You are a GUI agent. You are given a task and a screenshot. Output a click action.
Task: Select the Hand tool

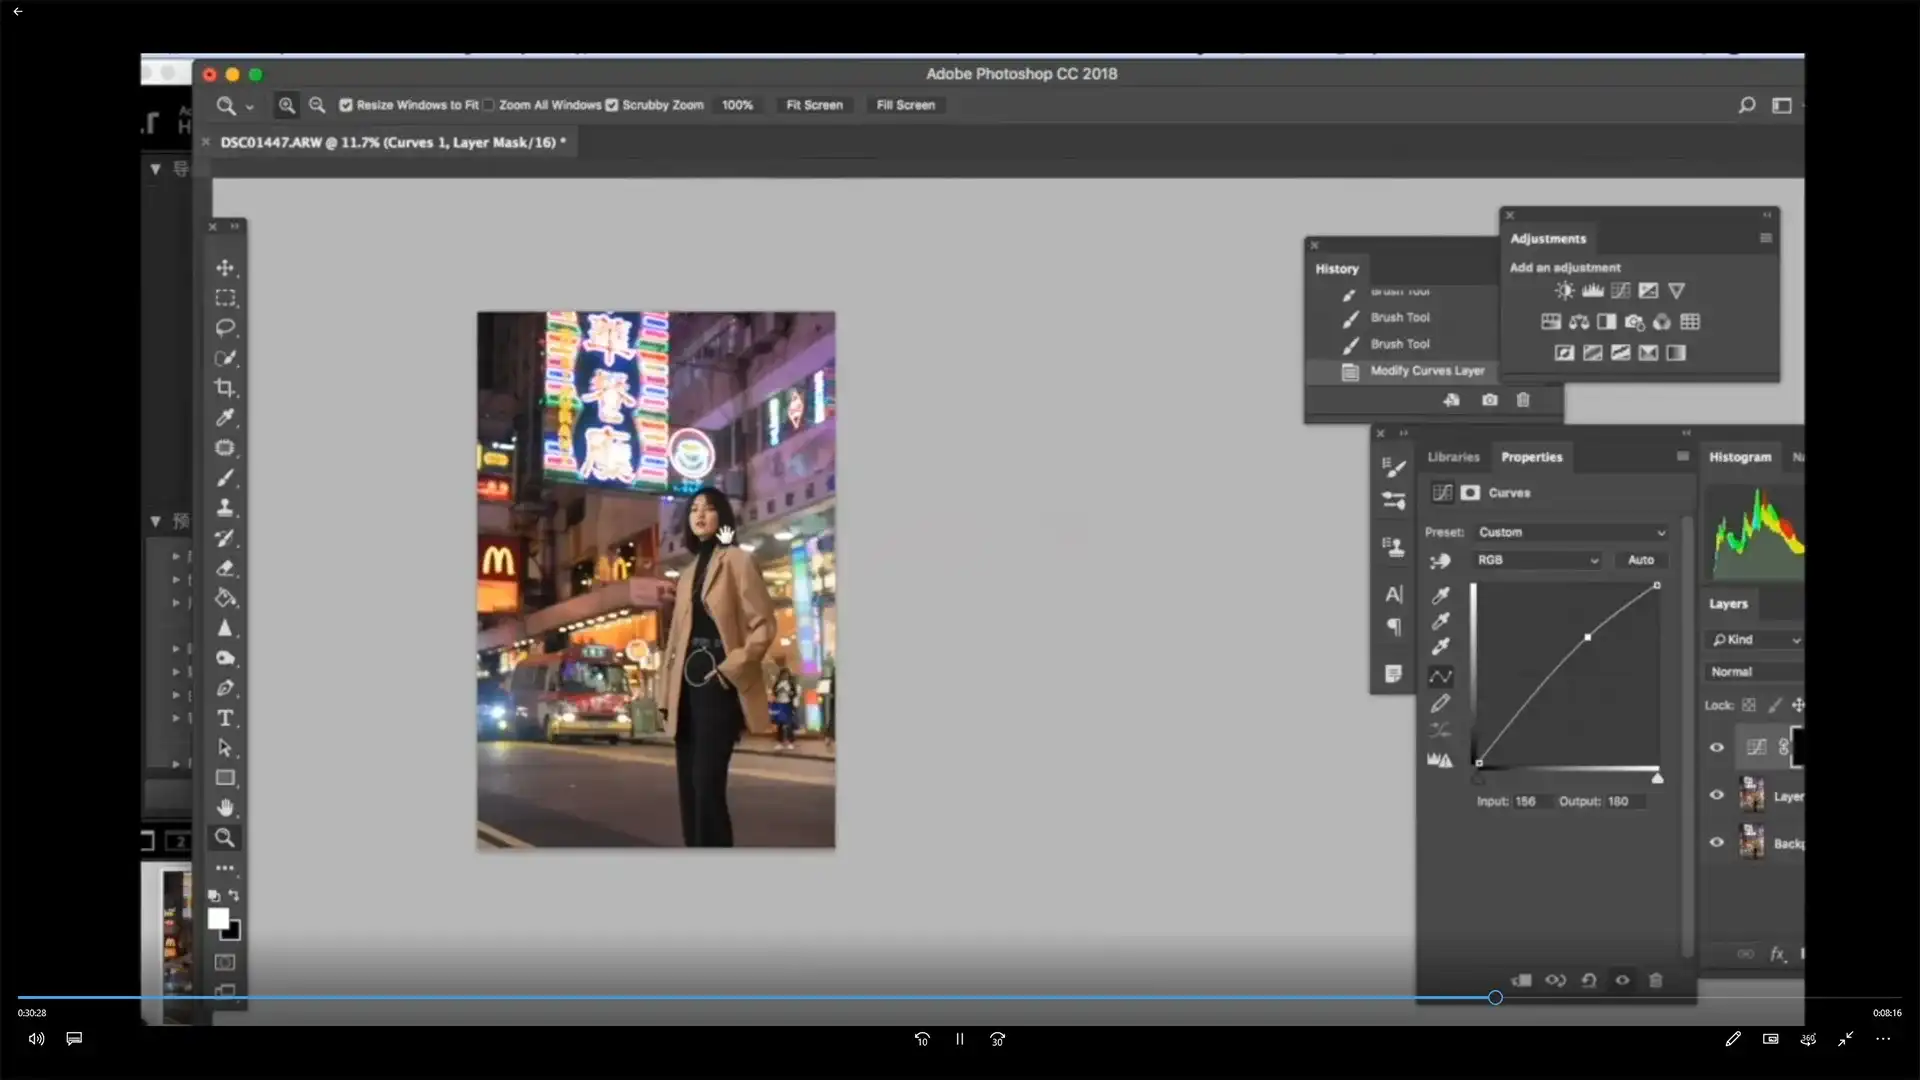[225, 808]
